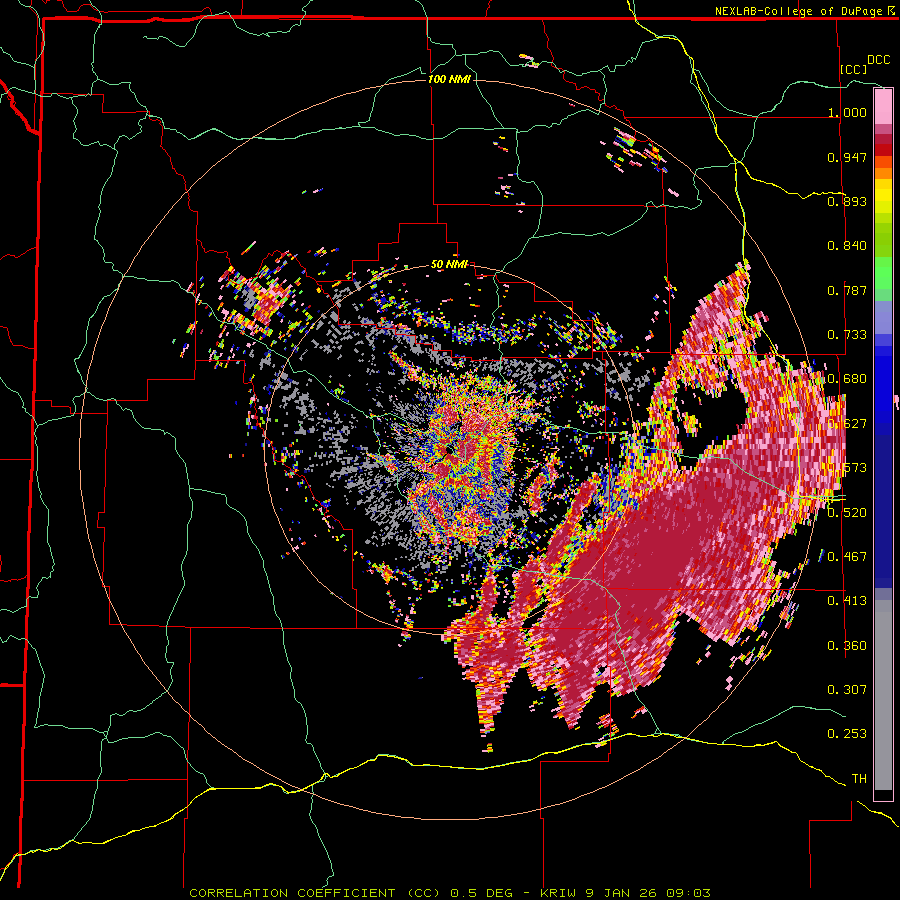Screen dimensions: 900x900
Task: Select the 0.360 scale value
Action: [847, 646]
